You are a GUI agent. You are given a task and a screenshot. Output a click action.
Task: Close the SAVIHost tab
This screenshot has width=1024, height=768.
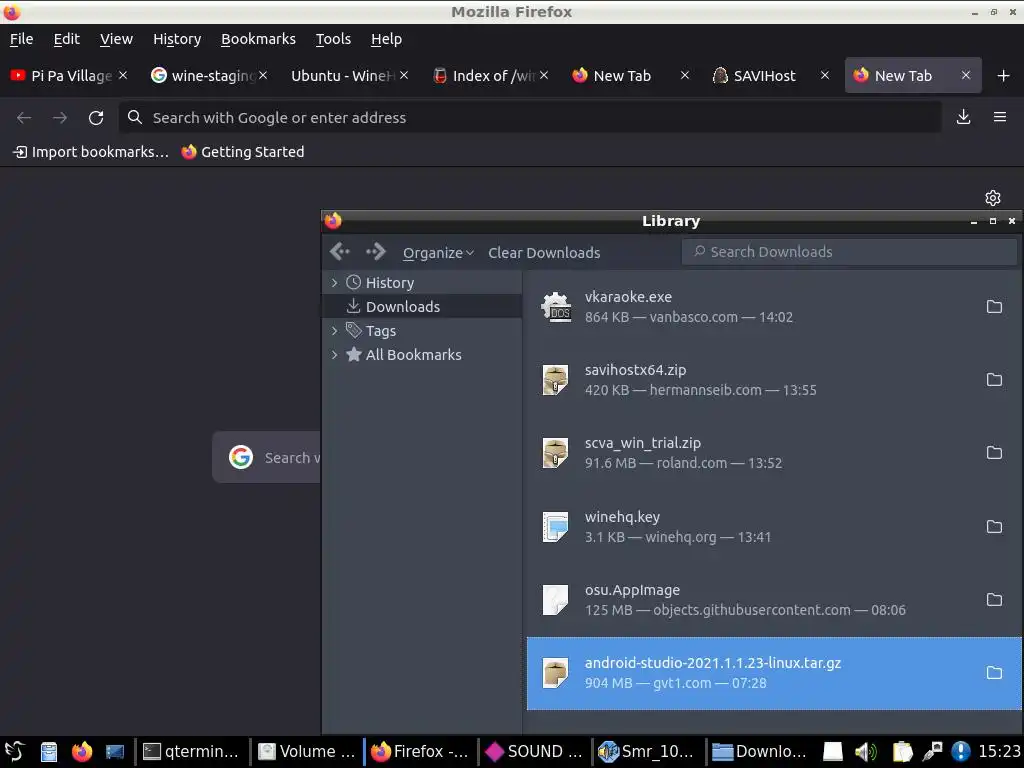tap(825, 76)
